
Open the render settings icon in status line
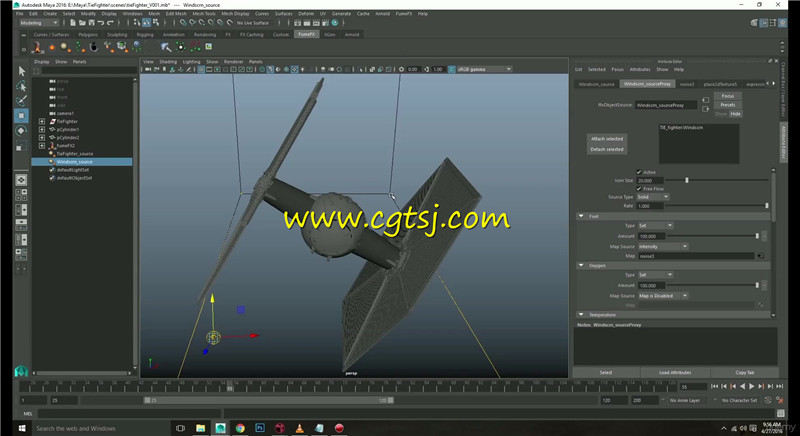[326, 23]
